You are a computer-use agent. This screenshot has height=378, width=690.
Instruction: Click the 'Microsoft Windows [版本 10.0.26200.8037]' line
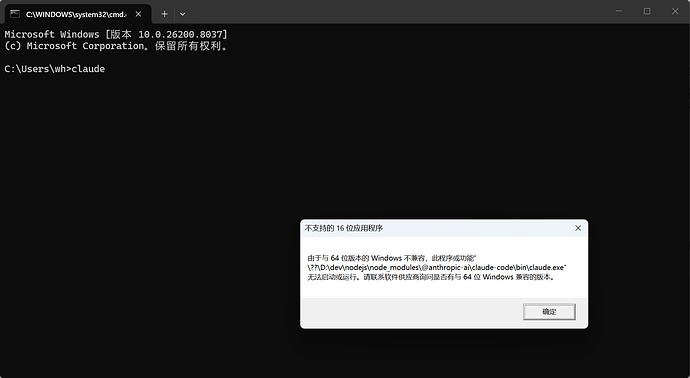point(116,34)
